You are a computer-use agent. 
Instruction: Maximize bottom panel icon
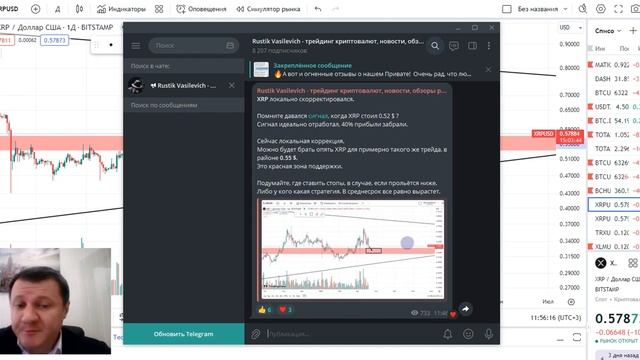pyautogui.click(x=577, y=337)
